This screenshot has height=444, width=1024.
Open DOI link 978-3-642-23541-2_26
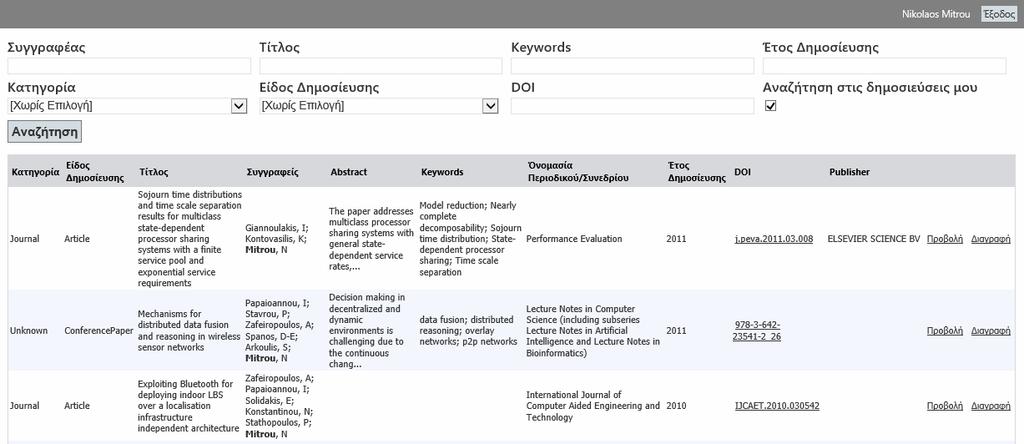758,330
